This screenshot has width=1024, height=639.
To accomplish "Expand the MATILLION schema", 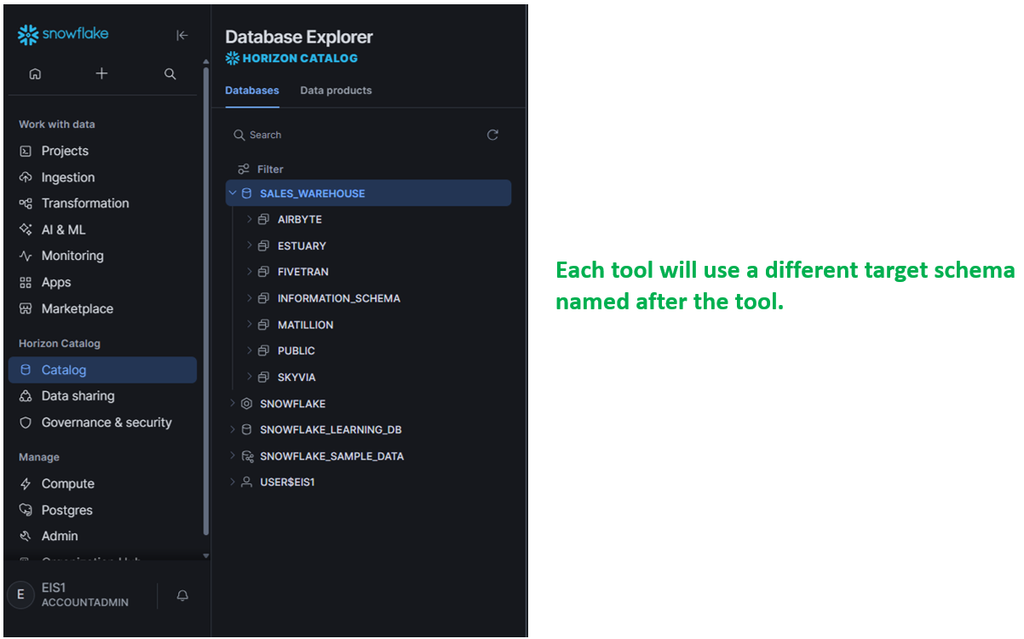I will [249, 324].
